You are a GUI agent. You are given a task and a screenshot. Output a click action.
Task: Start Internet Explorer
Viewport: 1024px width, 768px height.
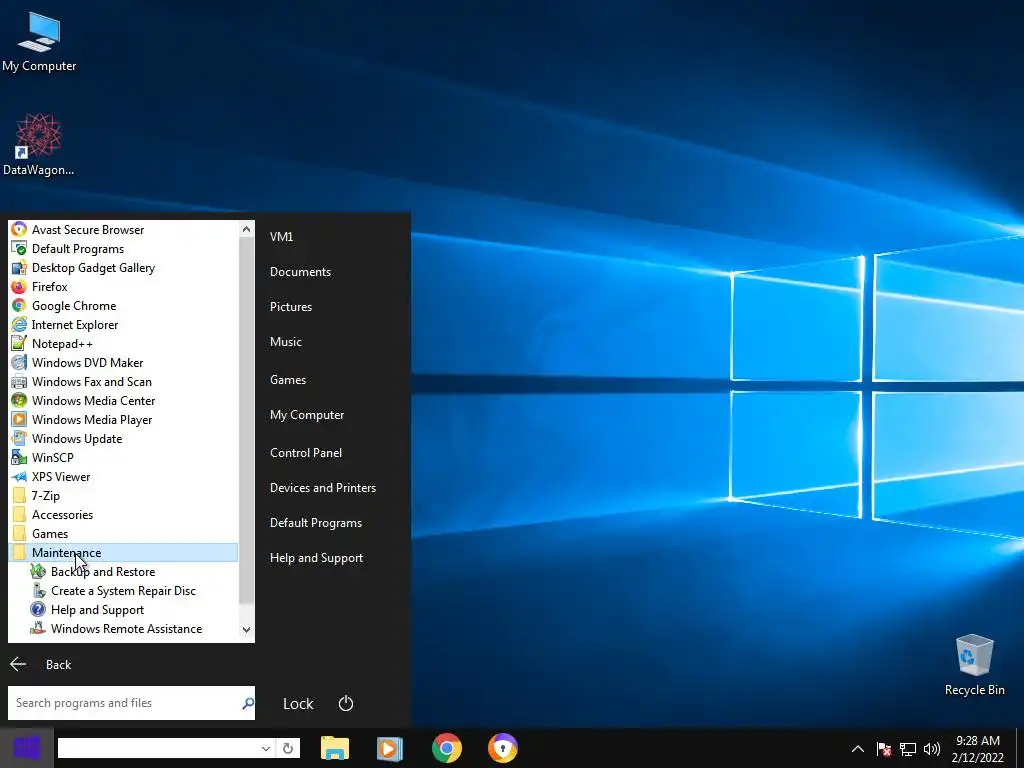tap(123, 325)
